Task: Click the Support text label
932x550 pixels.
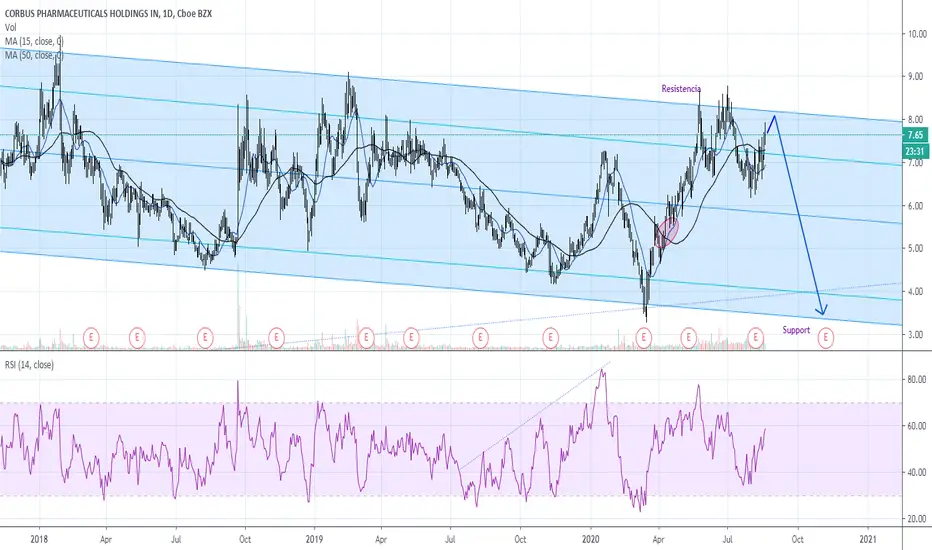Action: point(796,330)
